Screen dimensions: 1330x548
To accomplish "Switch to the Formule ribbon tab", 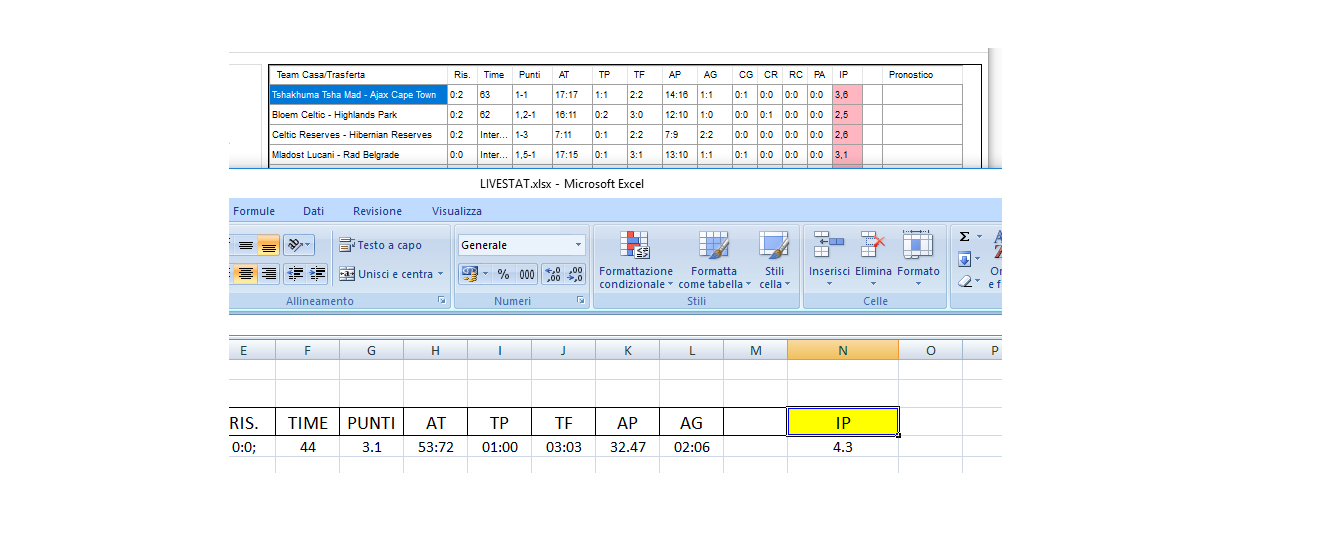I will pyautogui.click(x=254, y=211).
